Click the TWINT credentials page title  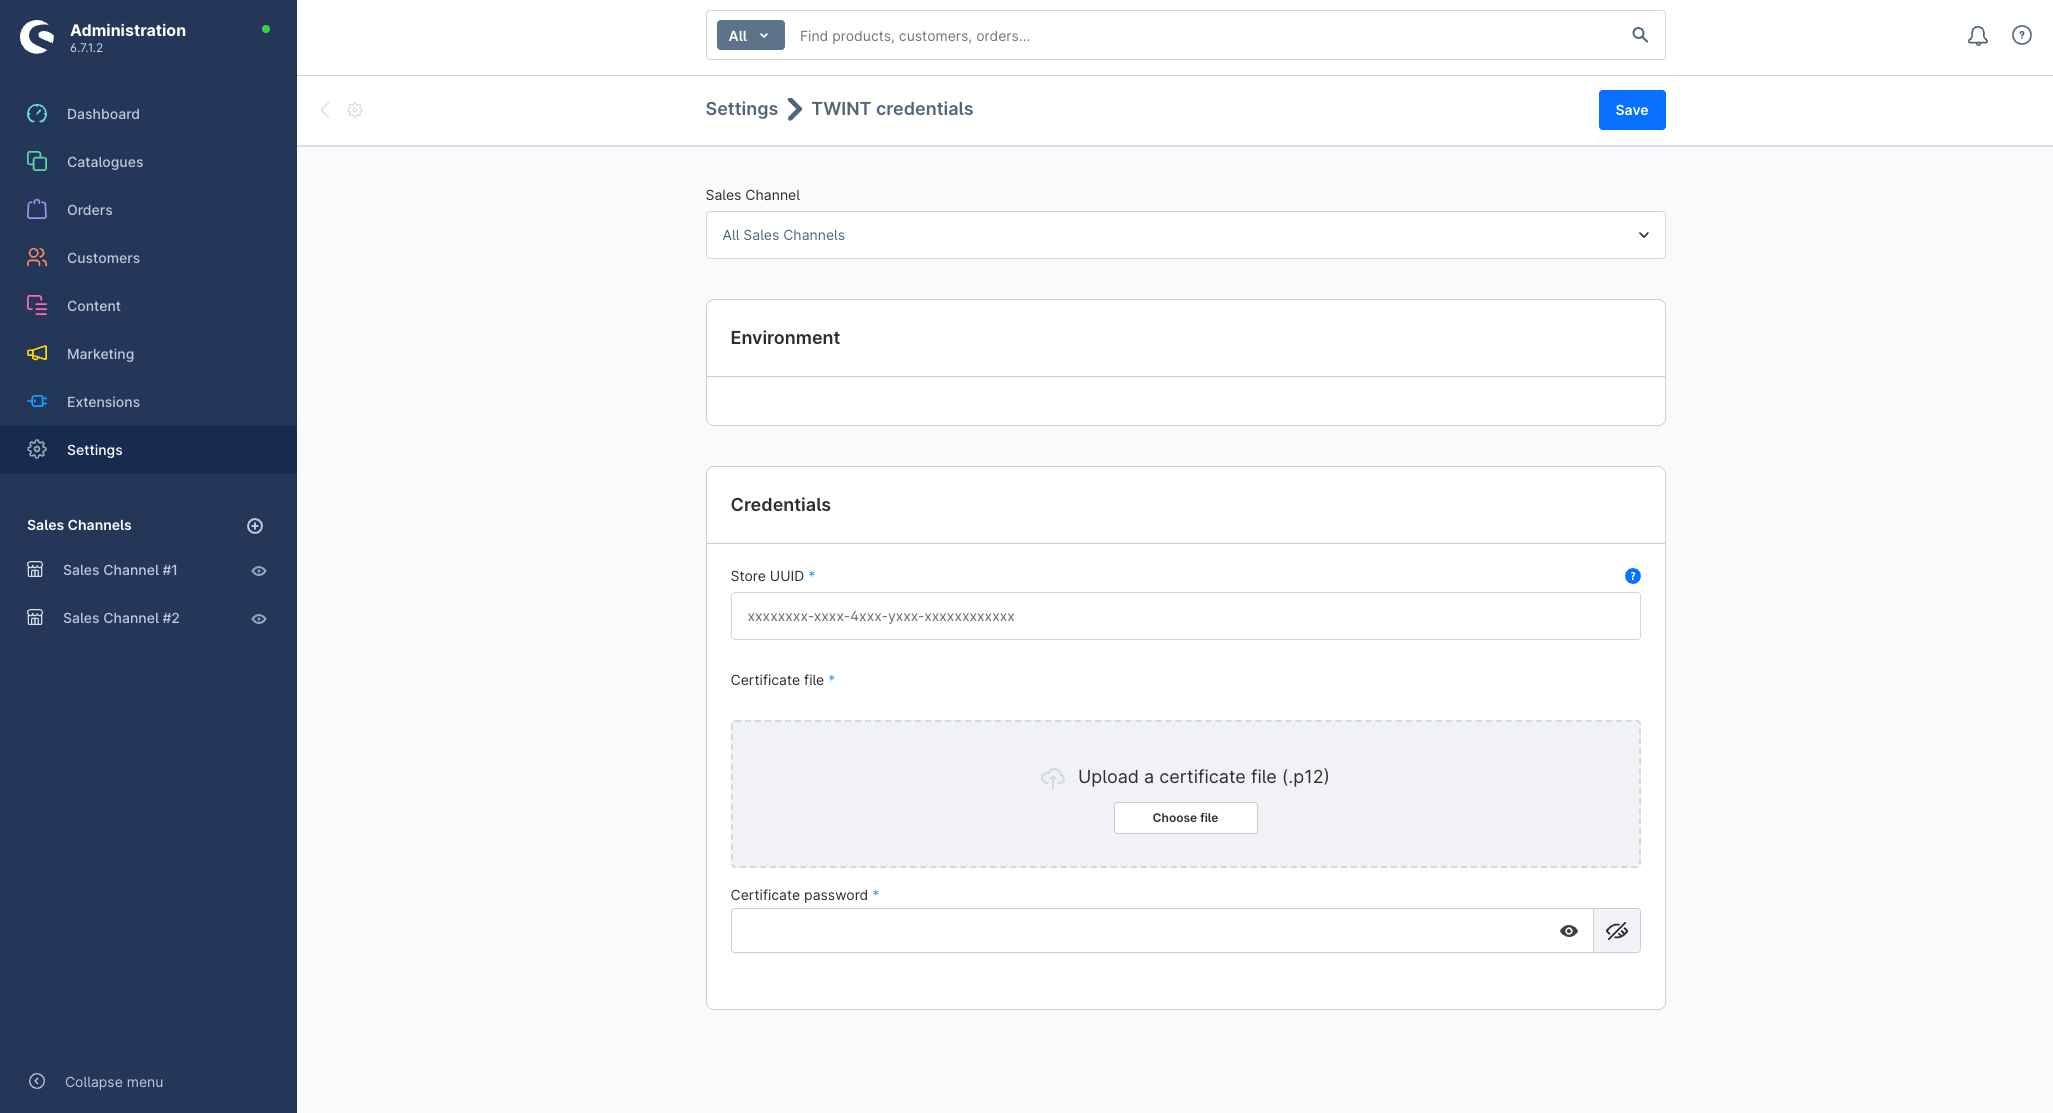click(x=892, y=109)
